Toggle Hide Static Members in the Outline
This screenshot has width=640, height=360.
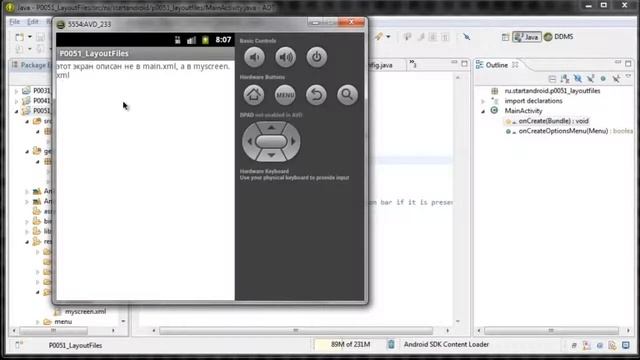coord(590,78)
